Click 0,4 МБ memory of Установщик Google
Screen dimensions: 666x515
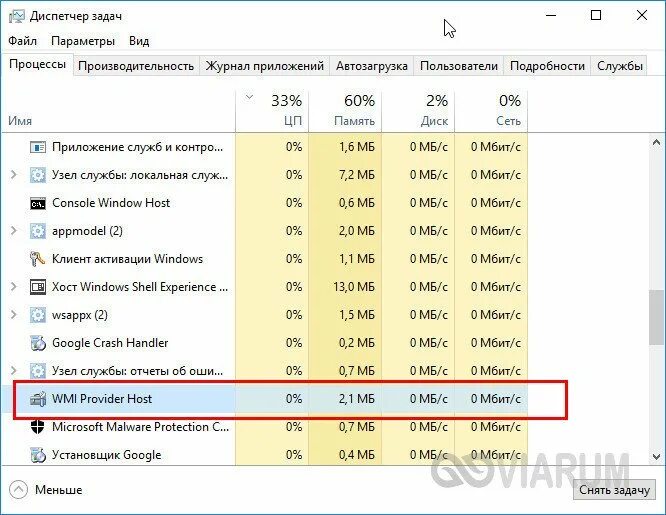357,455
